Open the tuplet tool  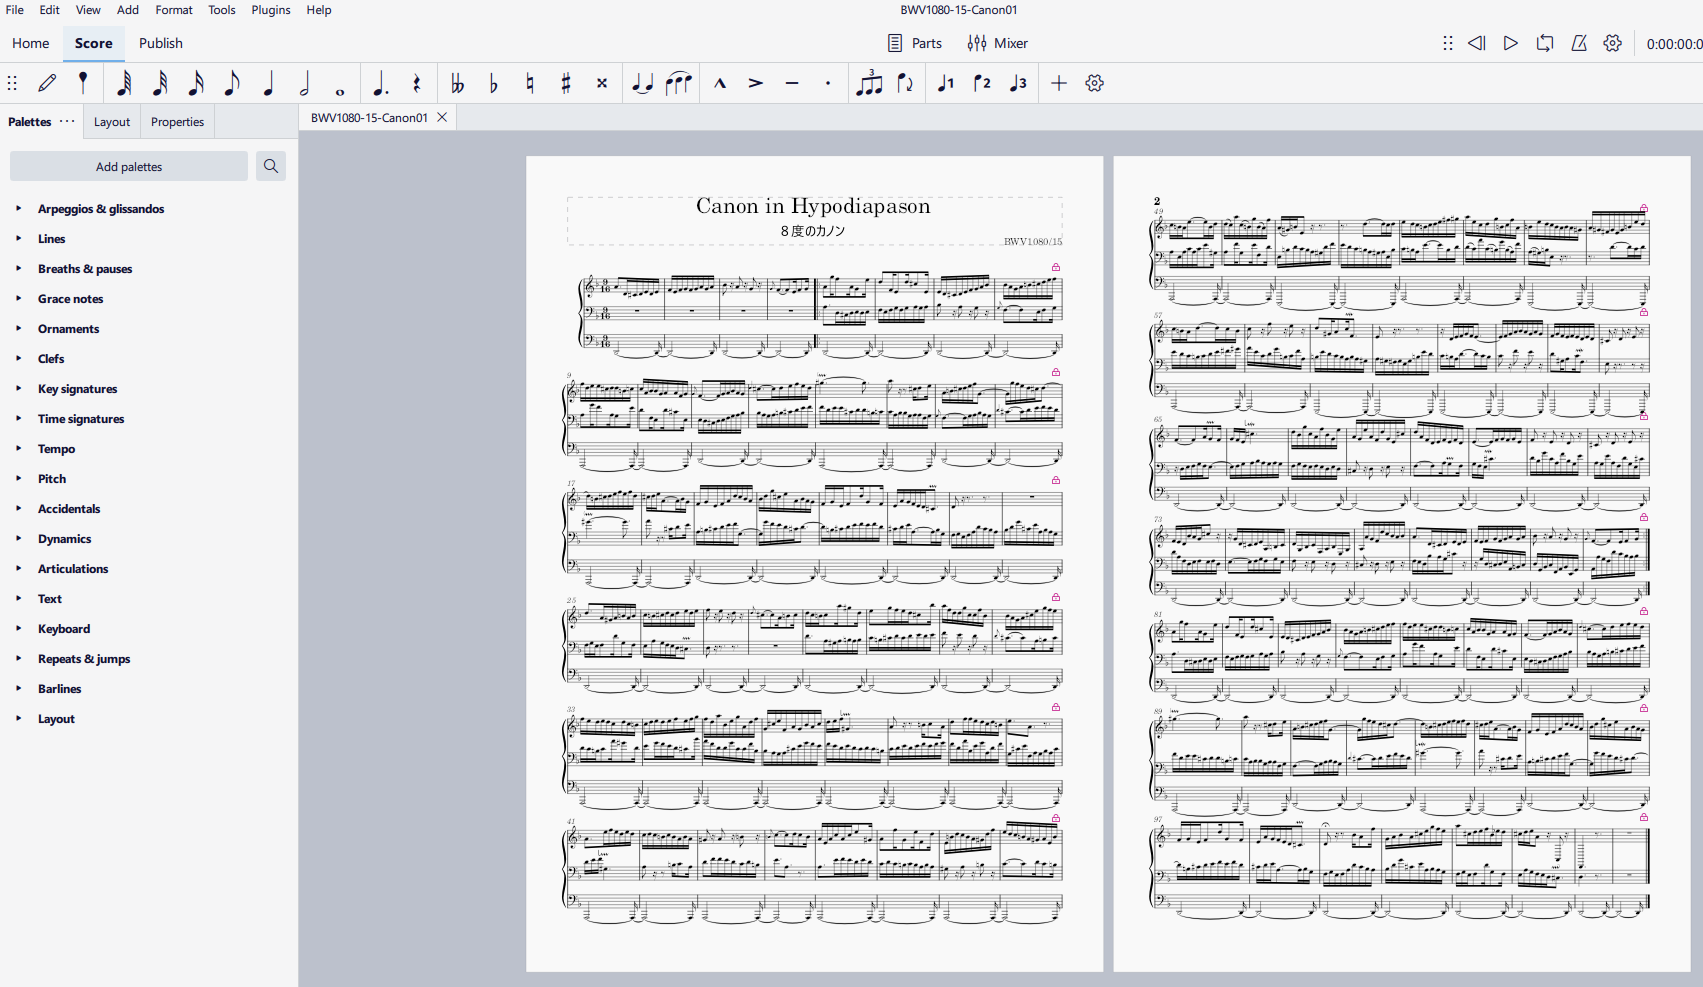(x=869, y=83)
